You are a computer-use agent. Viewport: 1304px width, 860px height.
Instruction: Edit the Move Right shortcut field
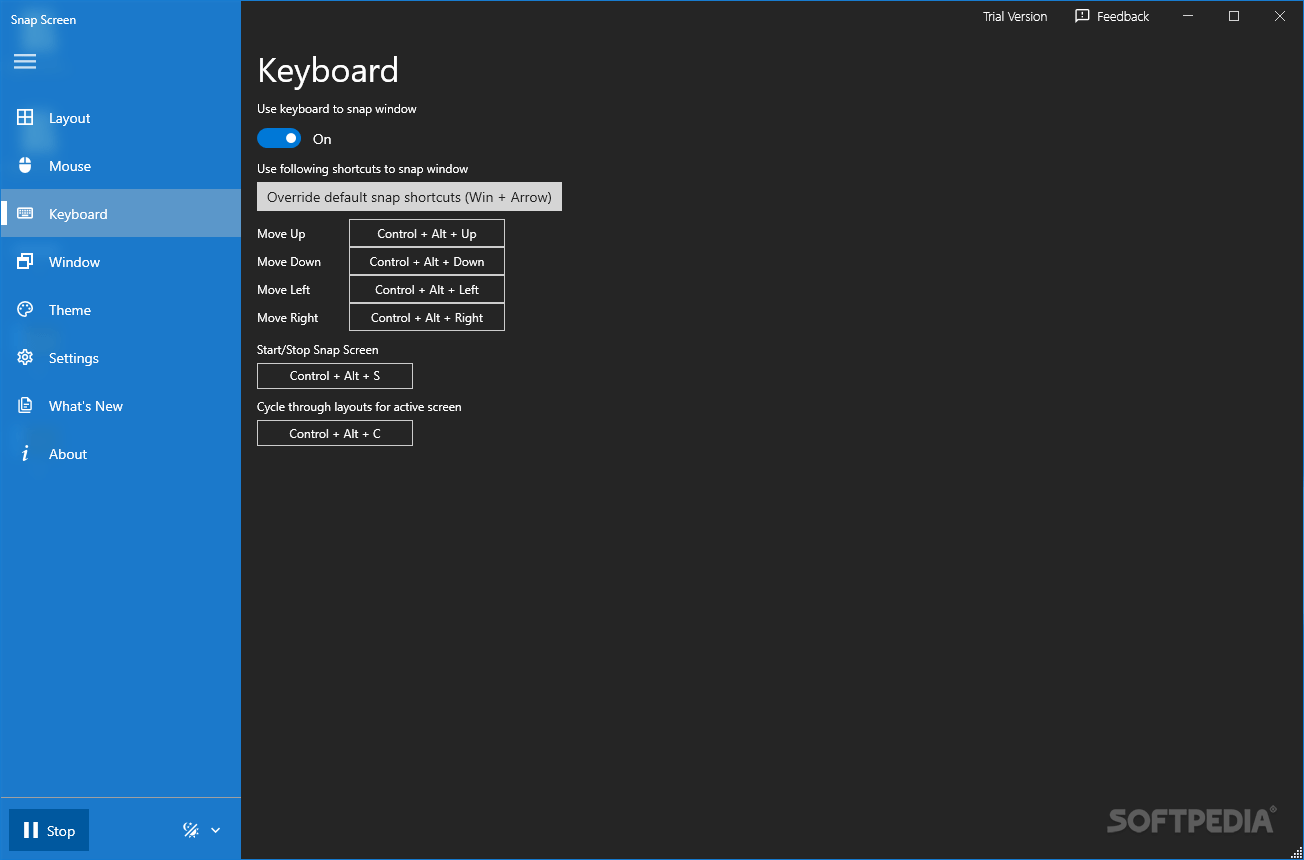[x=427, y=317]
